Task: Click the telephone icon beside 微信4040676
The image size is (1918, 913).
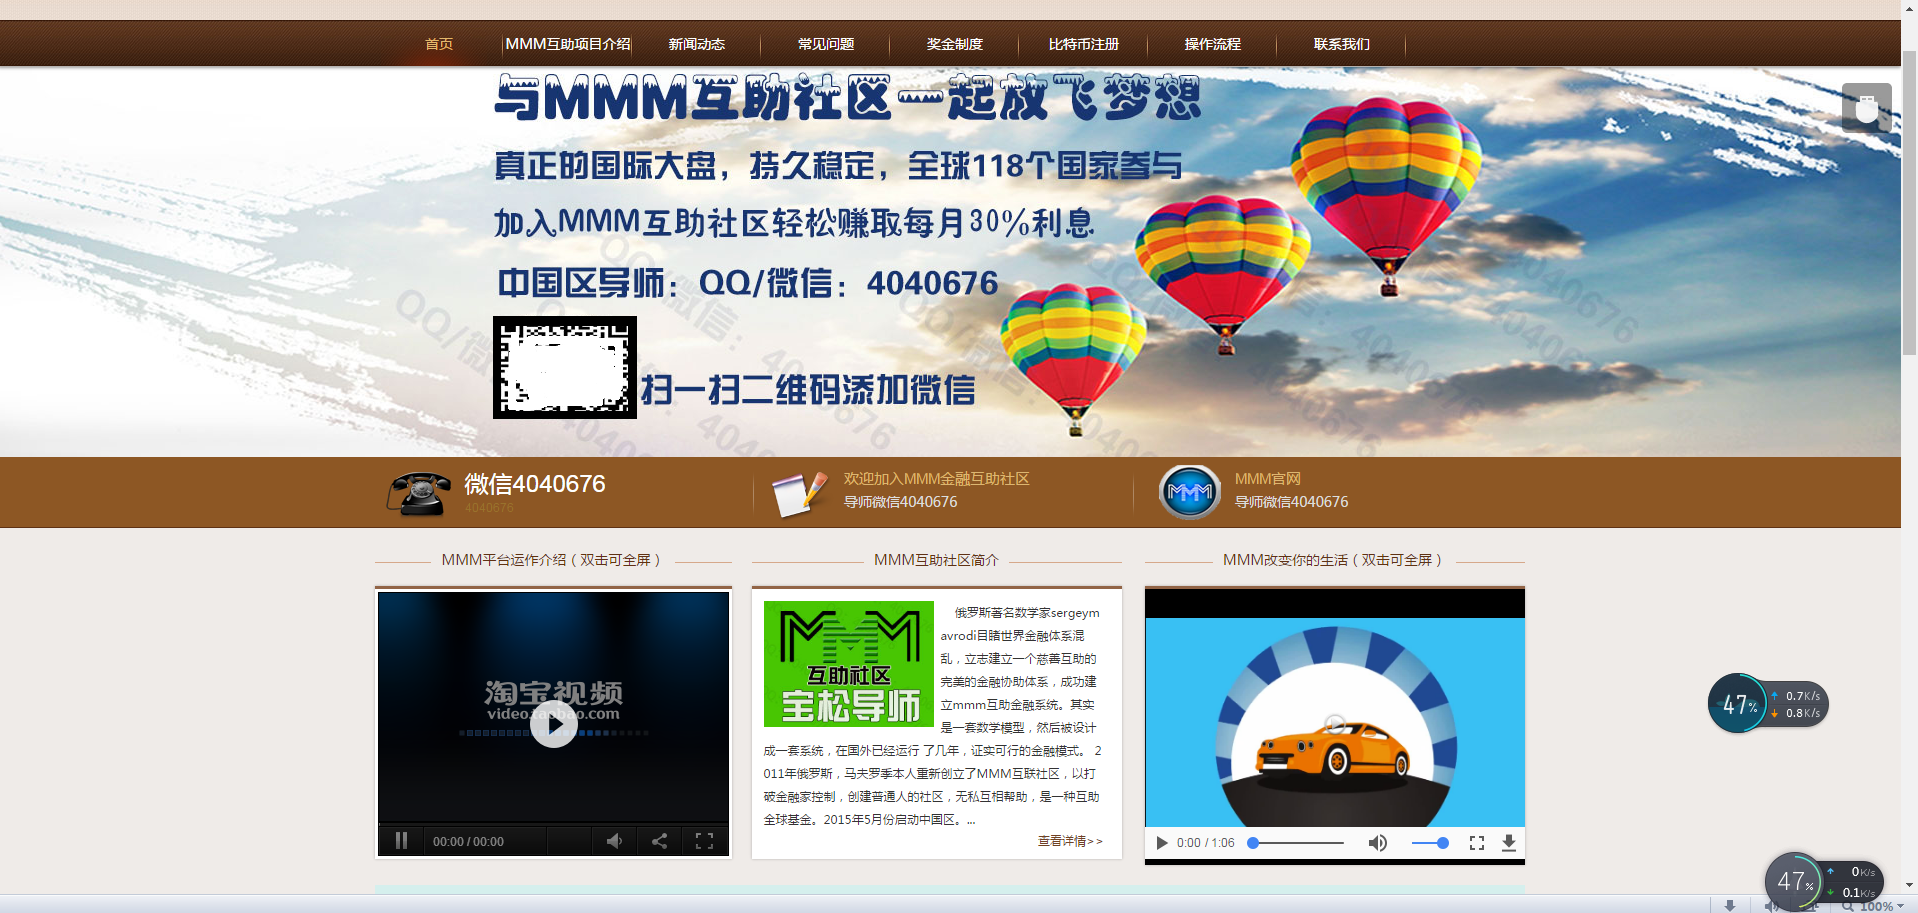Action: 418,493
